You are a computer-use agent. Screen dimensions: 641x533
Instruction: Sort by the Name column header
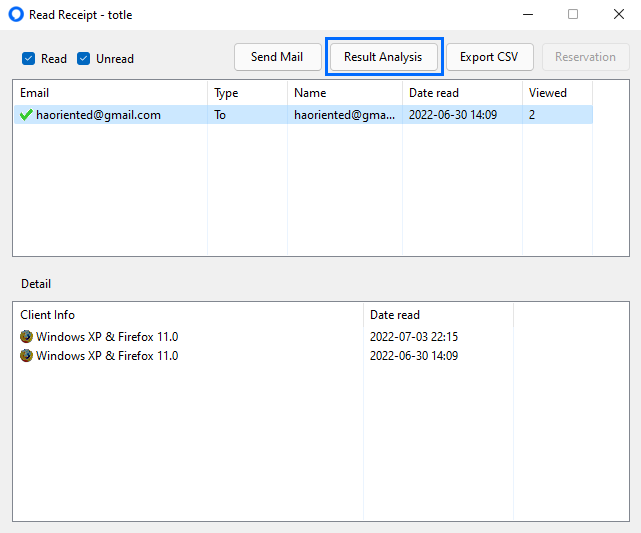(x=345, y=93)
